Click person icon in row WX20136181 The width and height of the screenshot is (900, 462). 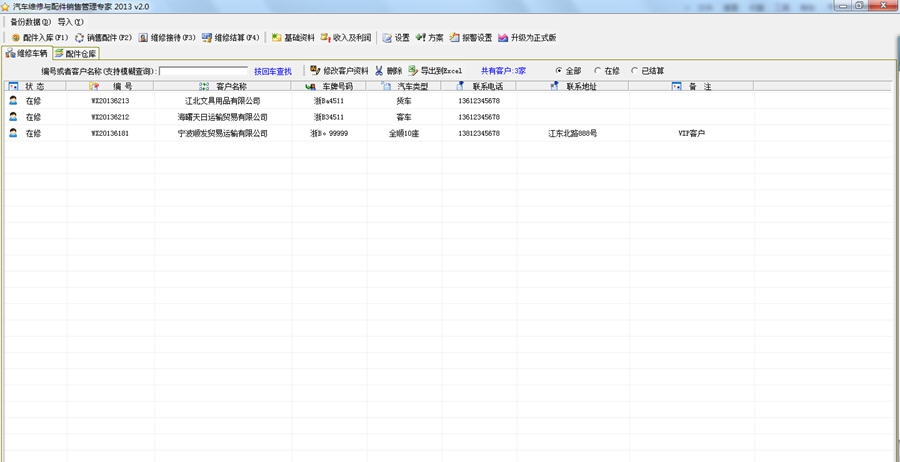coord(13,133)
